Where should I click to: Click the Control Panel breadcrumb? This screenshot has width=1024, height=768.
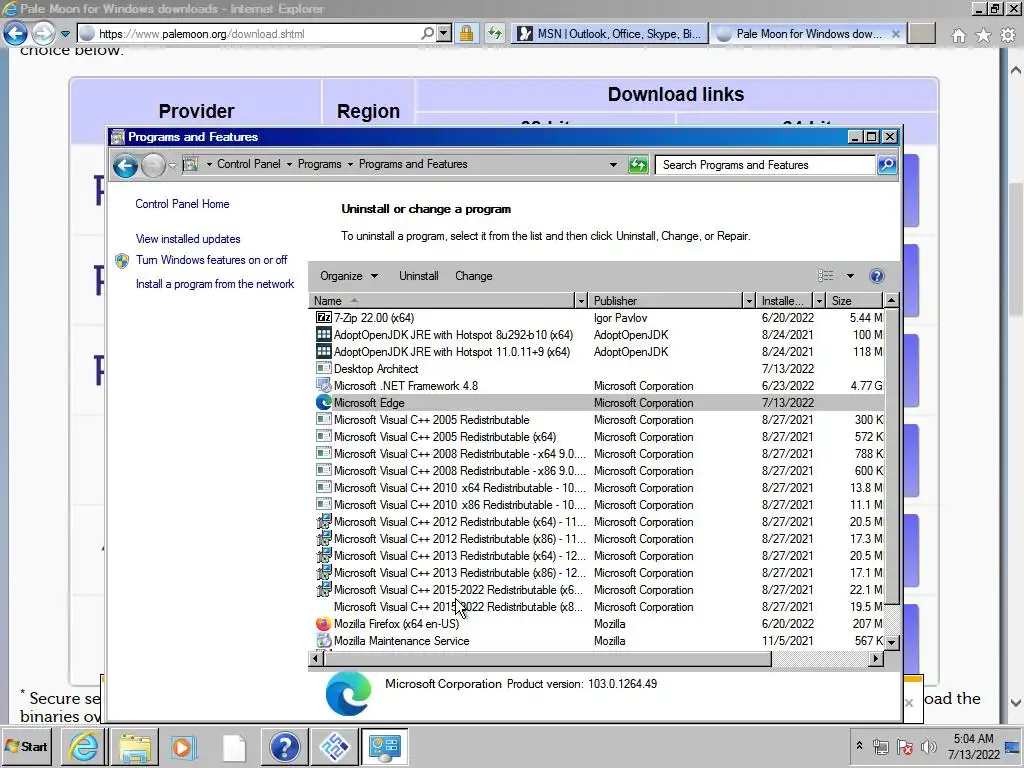248,165
